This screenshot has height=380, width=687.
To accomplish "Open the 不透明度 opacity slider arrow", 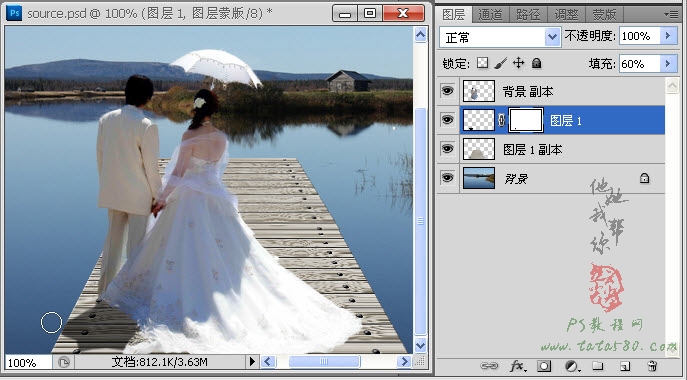I will pos(668,36).
